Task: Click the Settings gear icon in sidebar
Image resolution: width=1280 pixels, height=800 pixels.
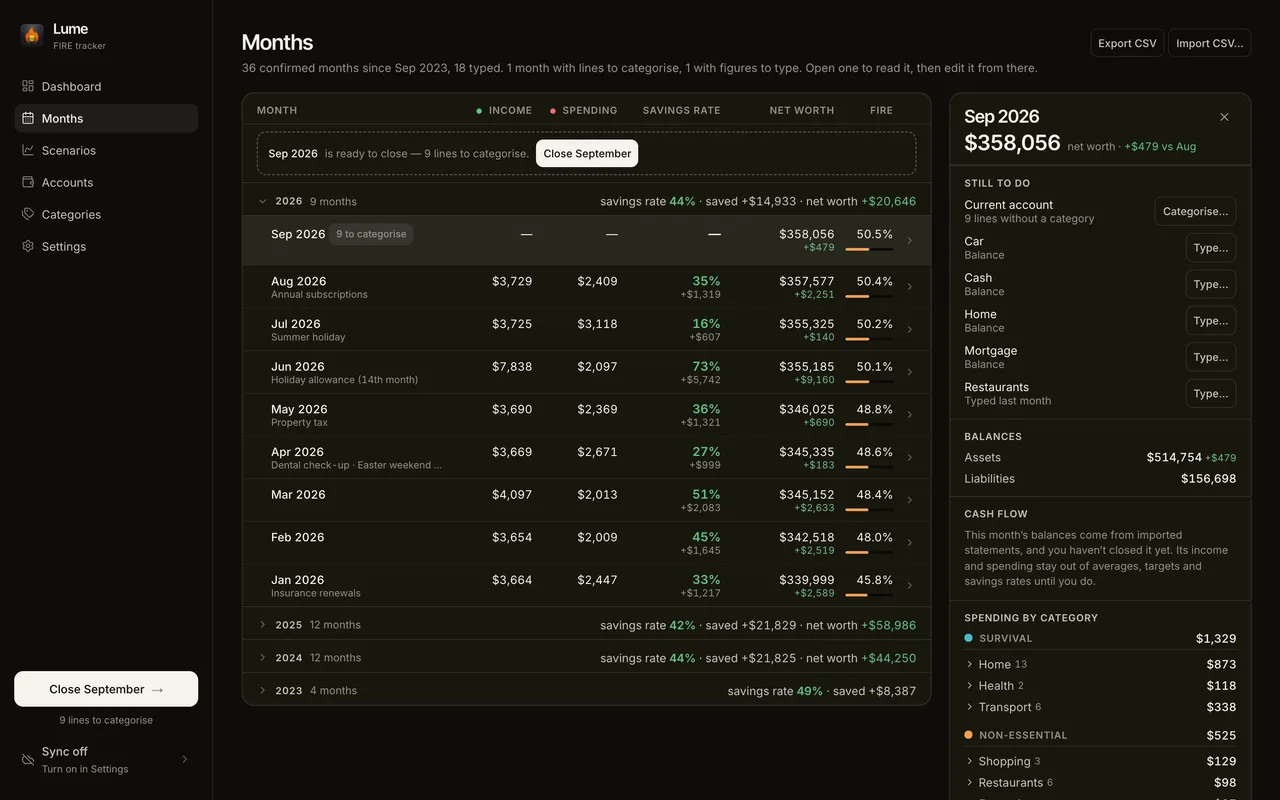Action: point(28,246)
